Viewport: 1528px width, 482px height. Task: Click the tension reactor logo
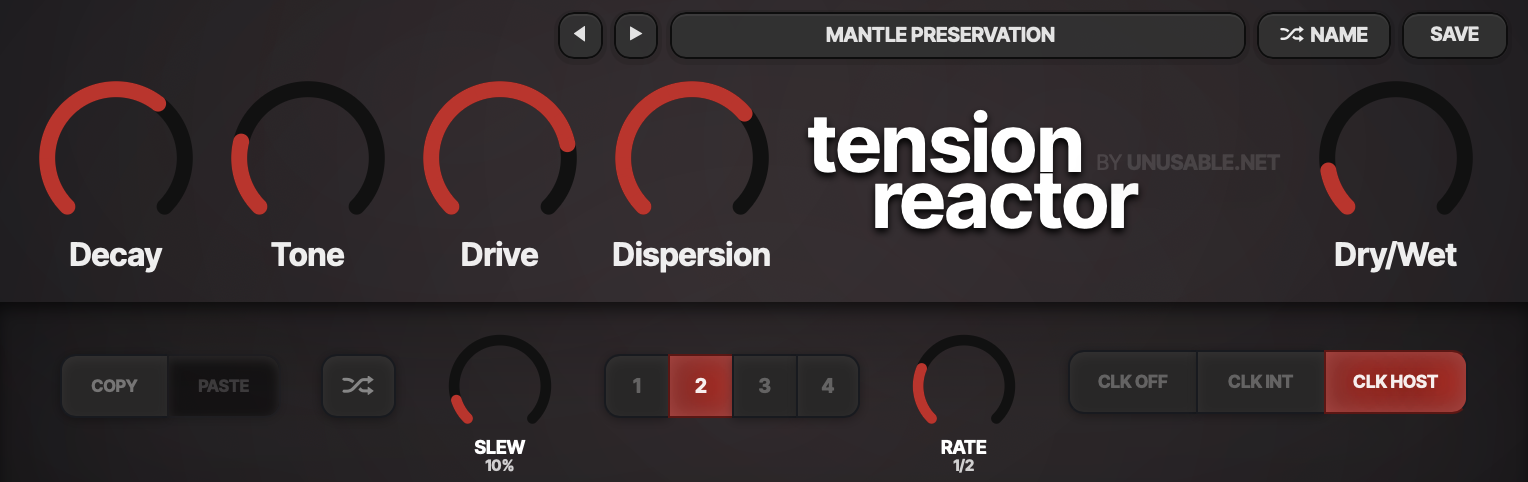[x=972, y=173]
